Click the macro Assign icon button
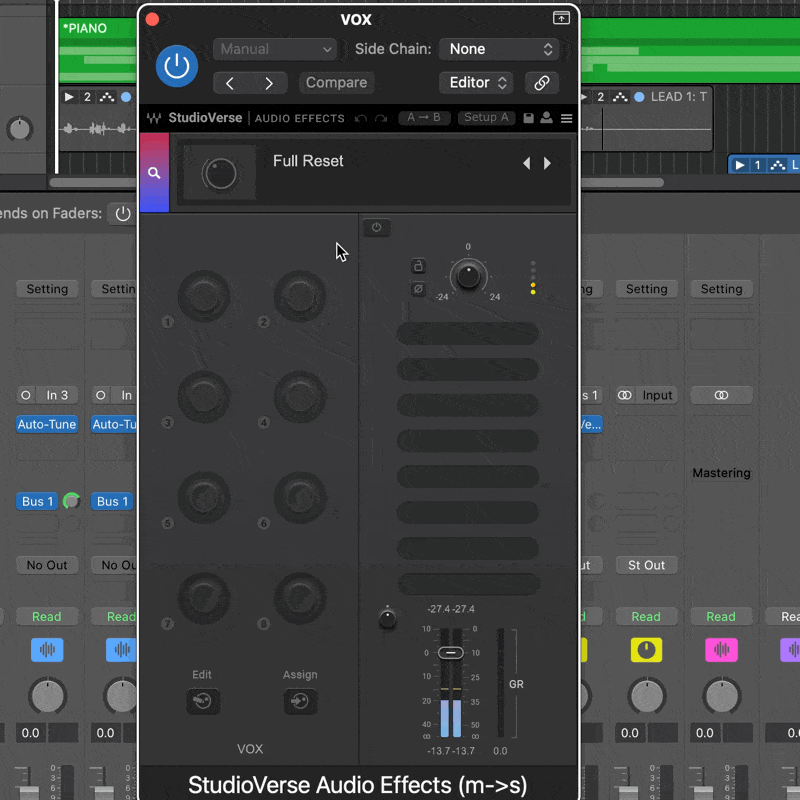Viewport: 800px width, 800px height. [x=300, y=702]
